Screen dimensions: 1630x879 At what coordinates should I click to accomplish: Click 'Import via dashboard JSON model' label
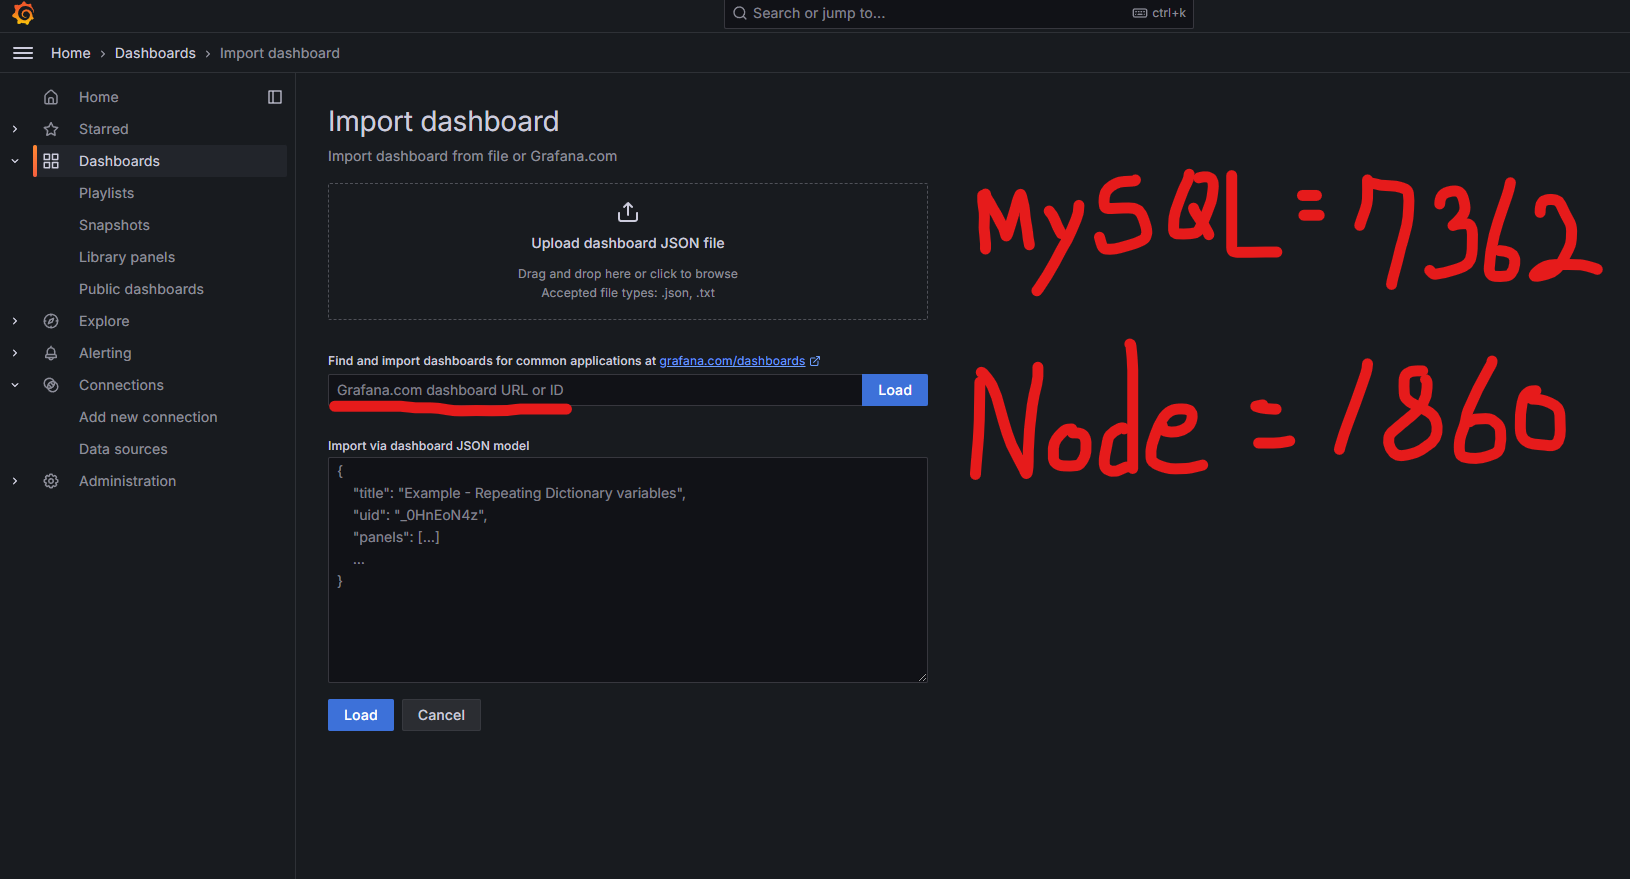pos(428,446)
